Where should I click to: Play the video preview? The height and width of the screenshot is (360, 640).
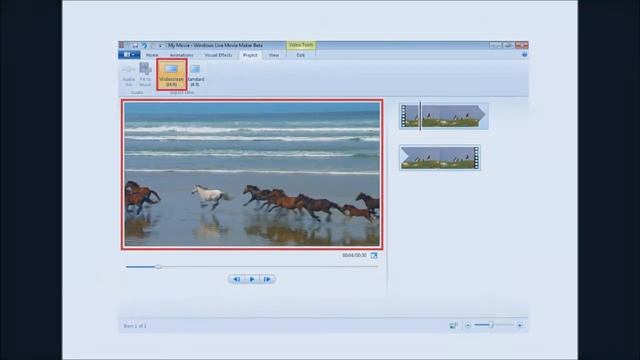252,279
